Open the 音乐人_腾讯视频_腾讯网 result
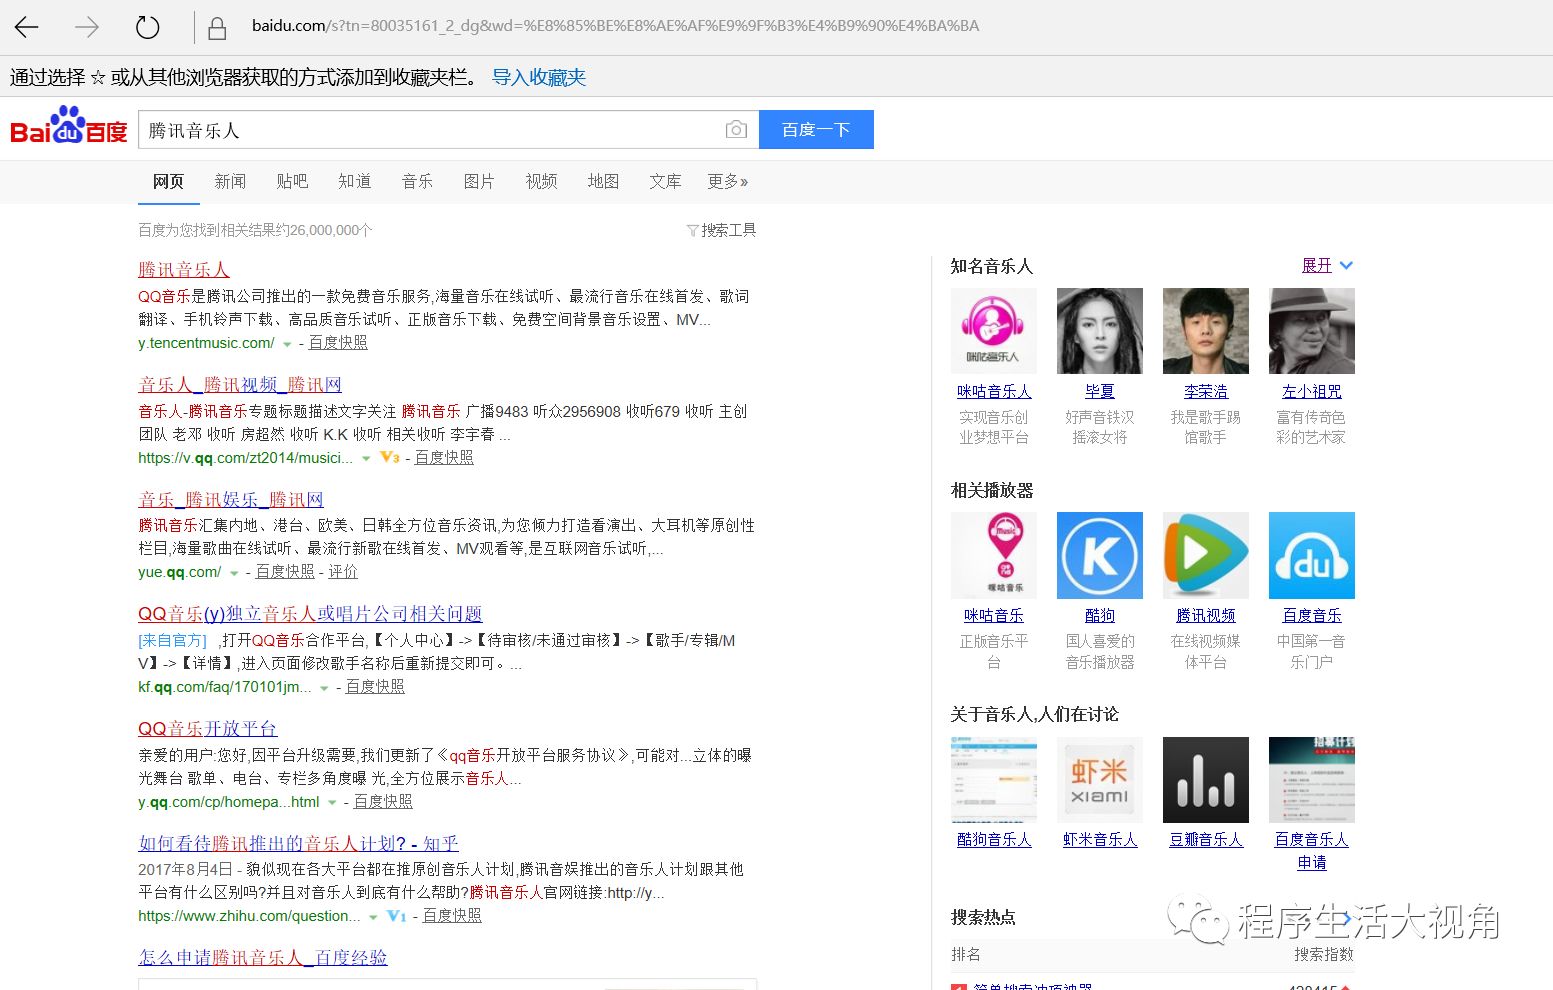Viewport: 1553px width, 990px height. (x=240, y=385)
